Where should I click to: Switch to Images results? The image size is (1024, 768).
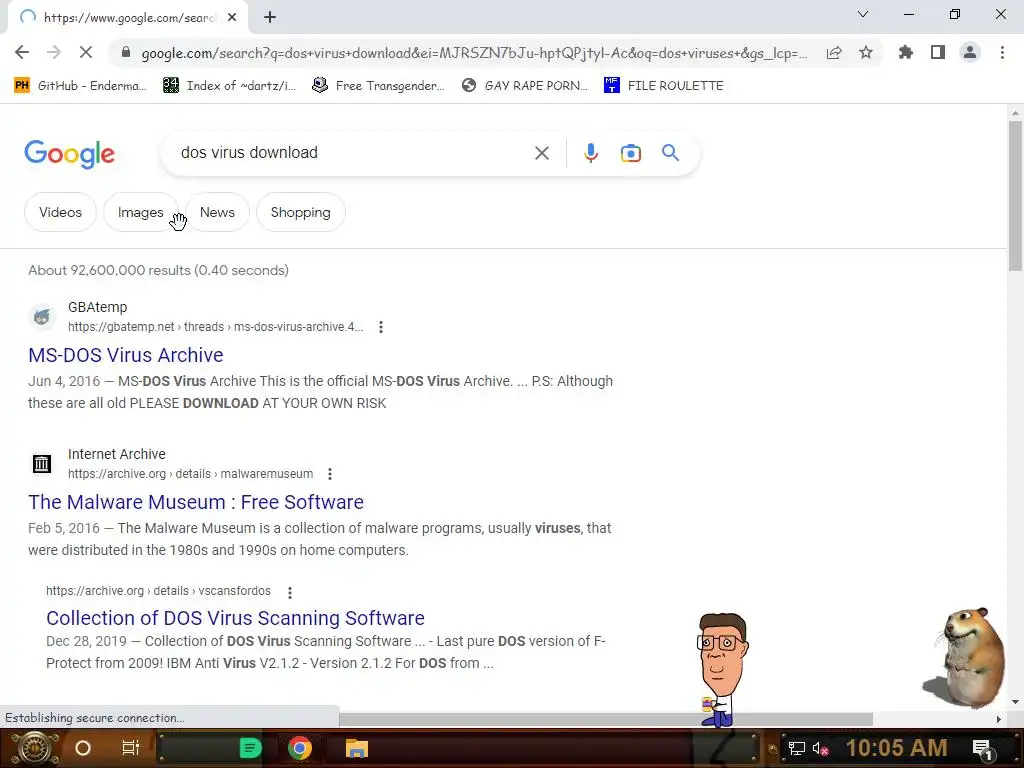point(140,212)
